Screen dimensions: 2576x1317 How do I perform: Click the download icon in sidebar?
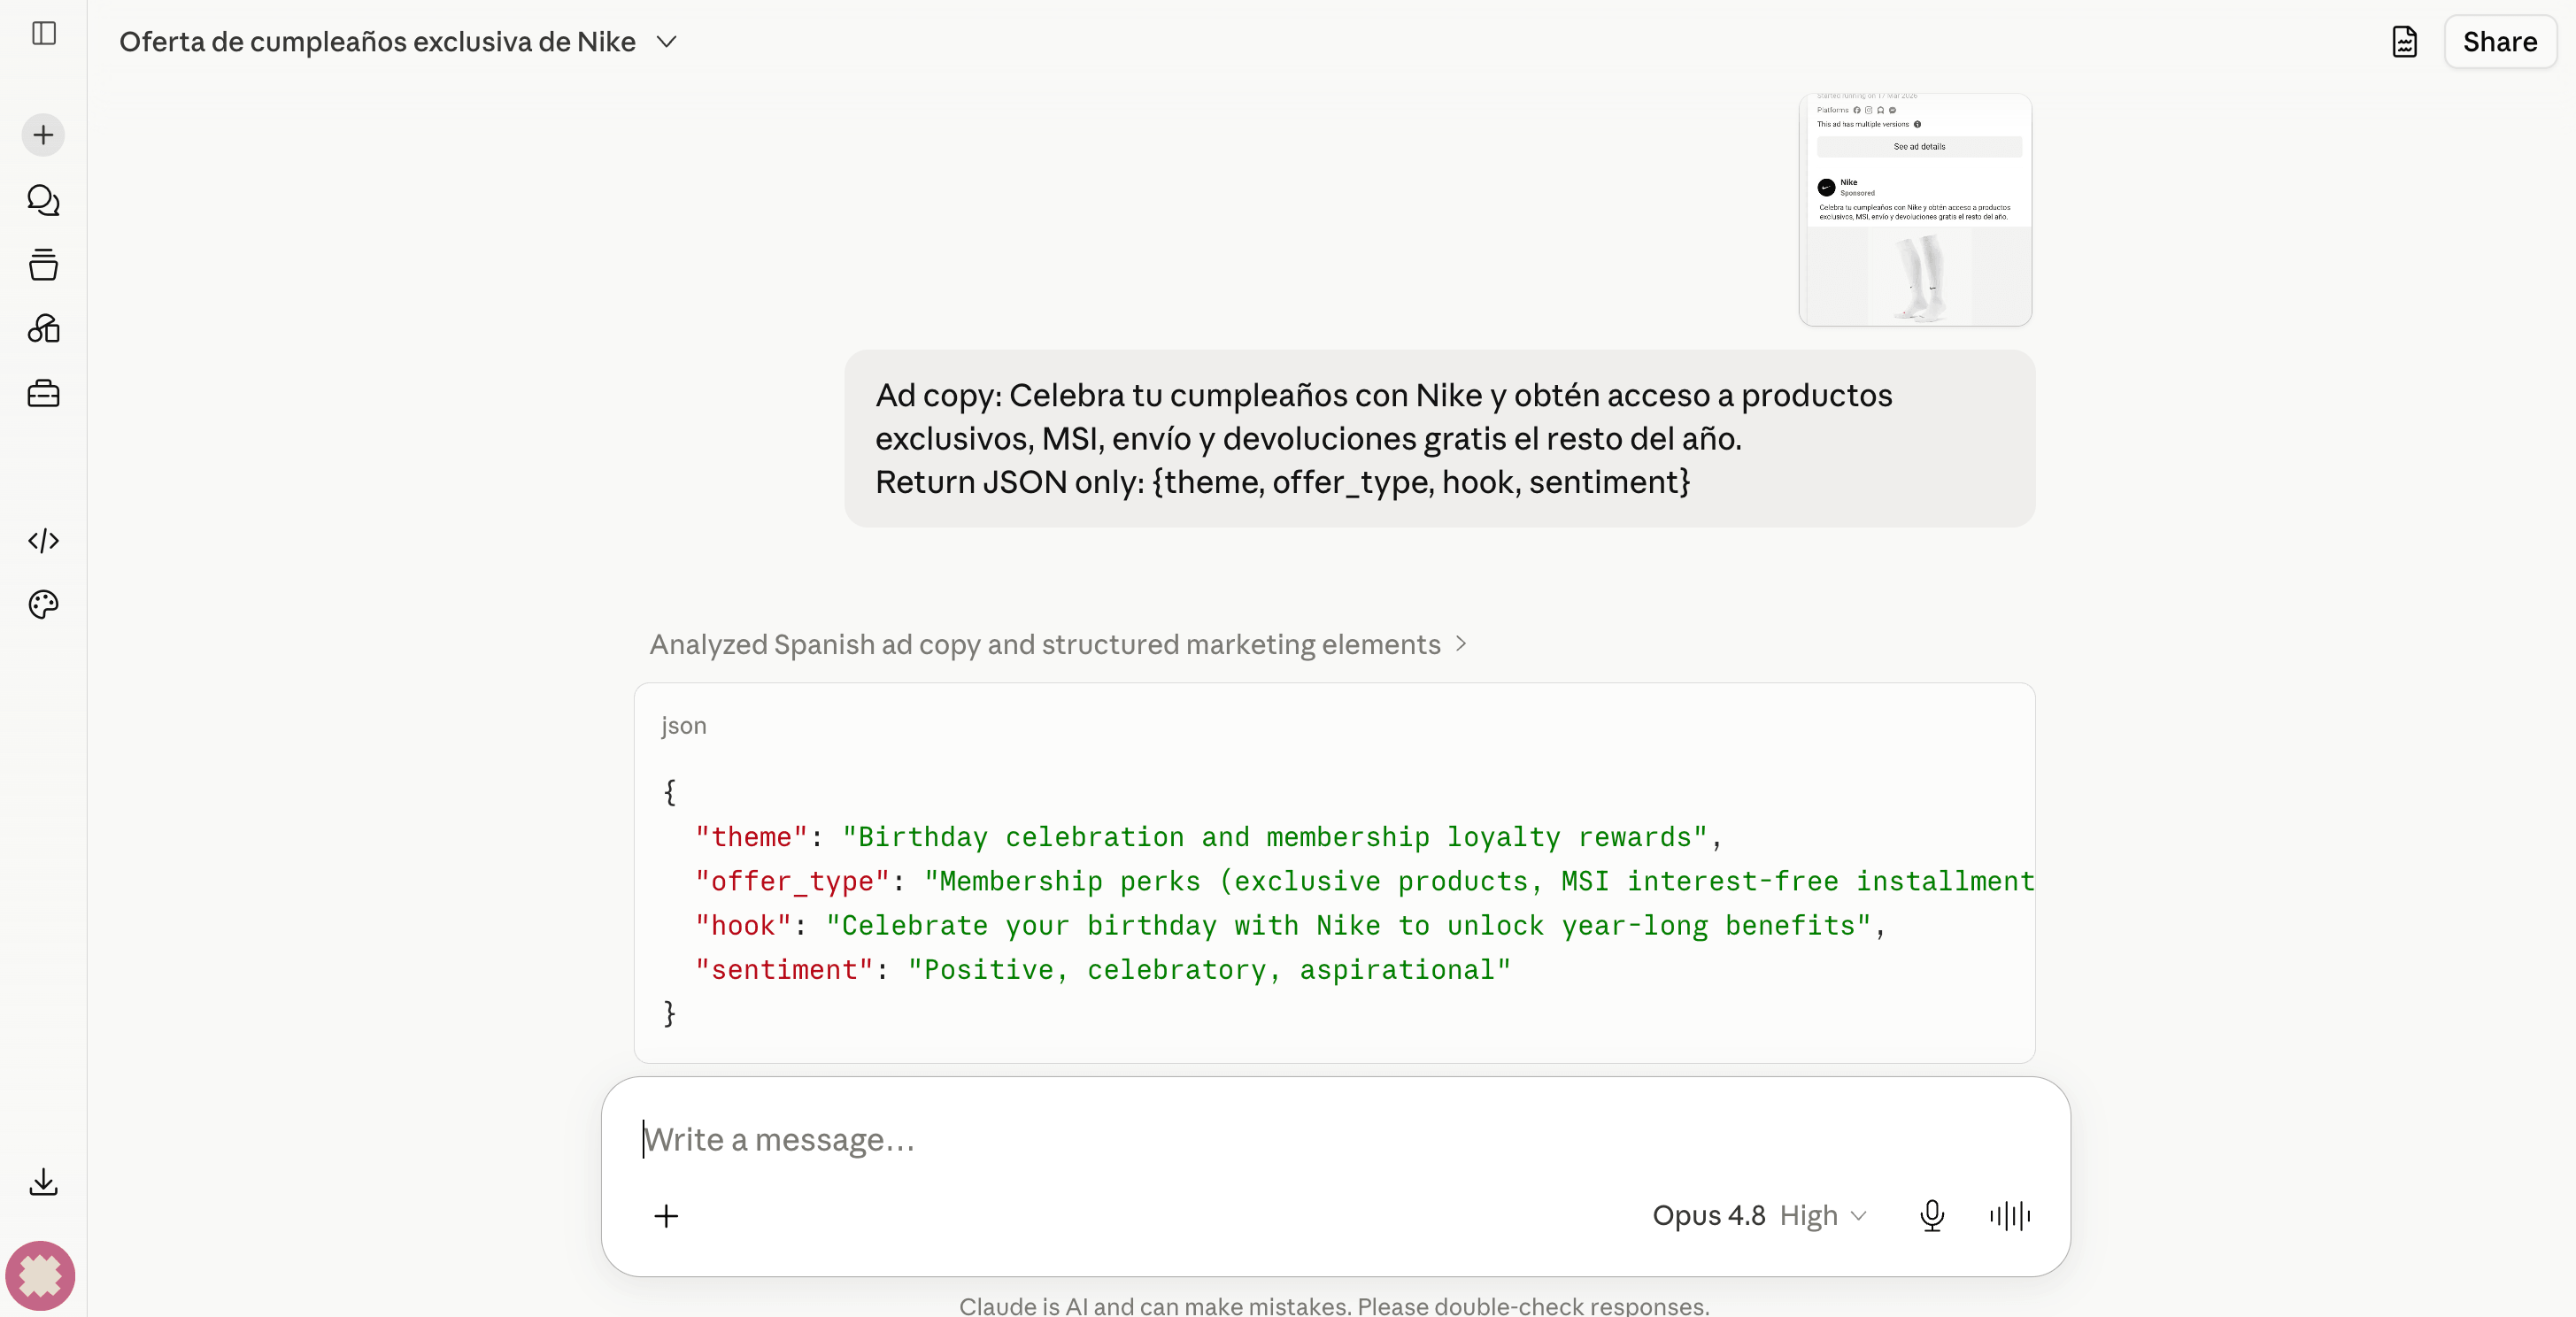point(43,1182)
